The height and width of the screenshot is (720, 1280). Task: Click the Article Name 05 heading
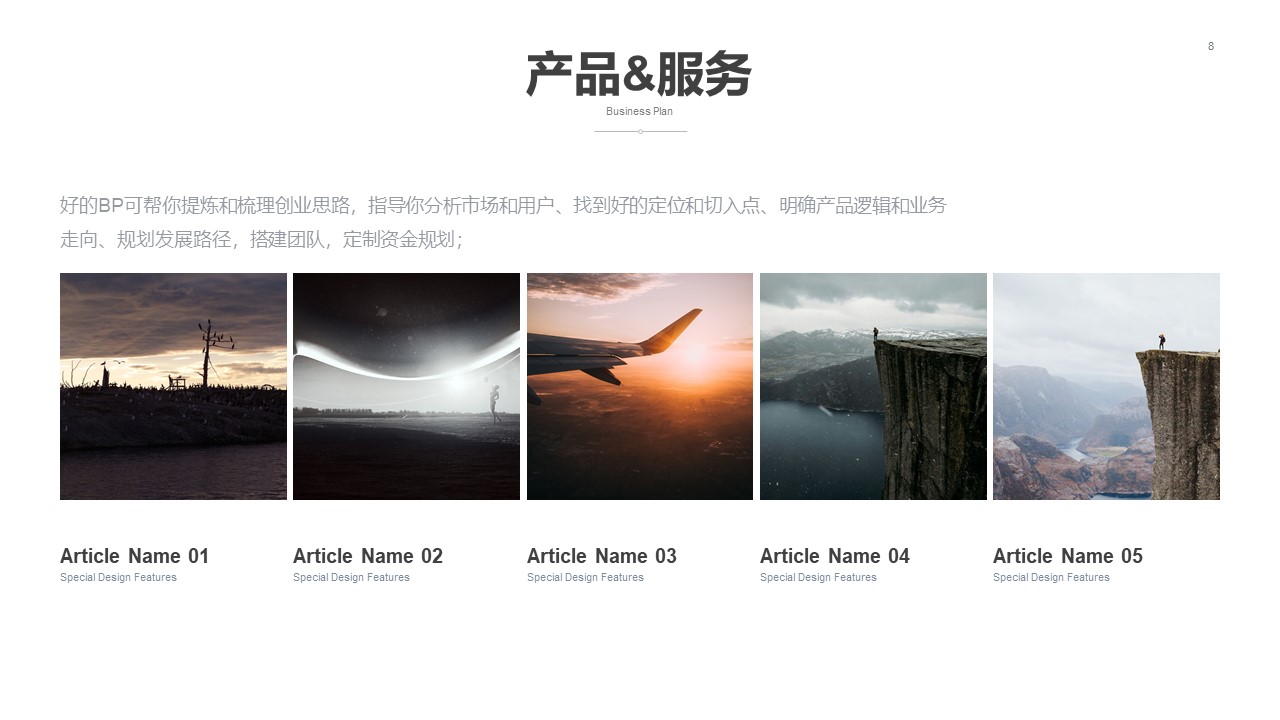pos(1068,556)
